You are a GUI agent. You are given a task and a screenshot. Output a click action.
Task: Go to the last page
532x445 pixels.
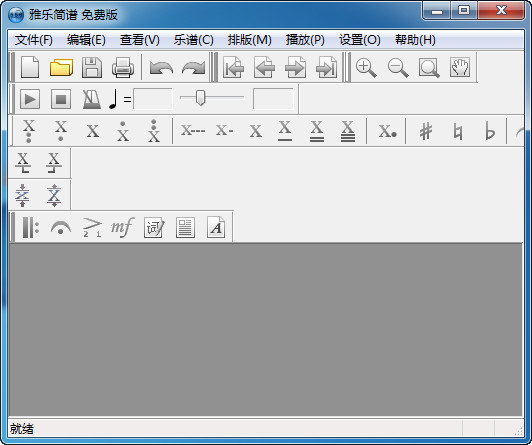(x=326, y=67)
